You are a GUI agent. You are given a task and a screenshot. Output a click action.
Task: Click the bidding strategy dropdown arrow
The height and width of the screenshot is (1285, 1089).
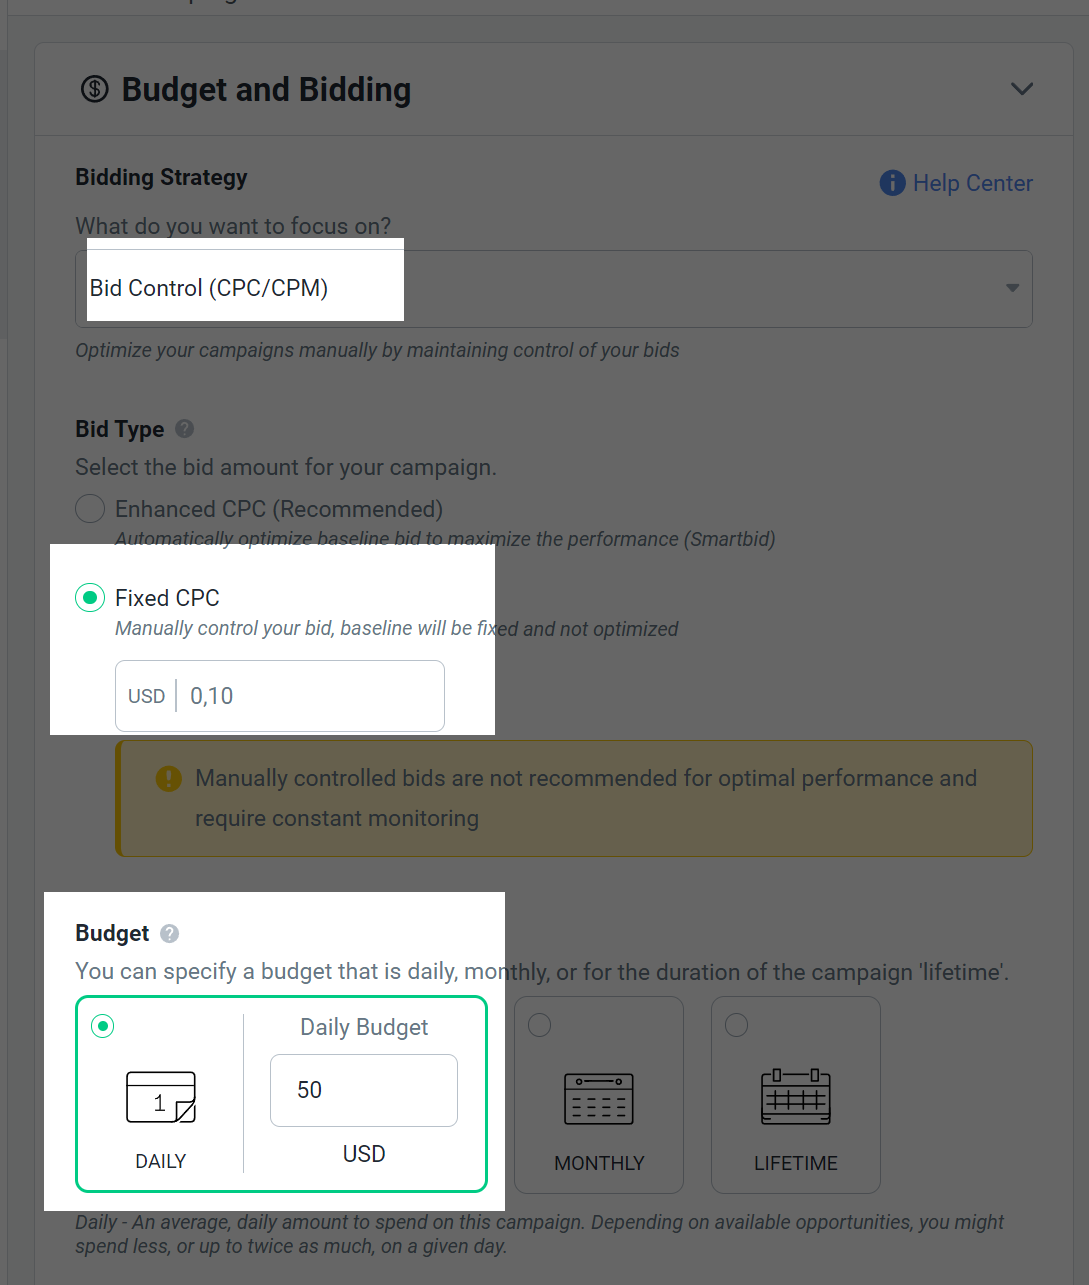pos(1013,288)
